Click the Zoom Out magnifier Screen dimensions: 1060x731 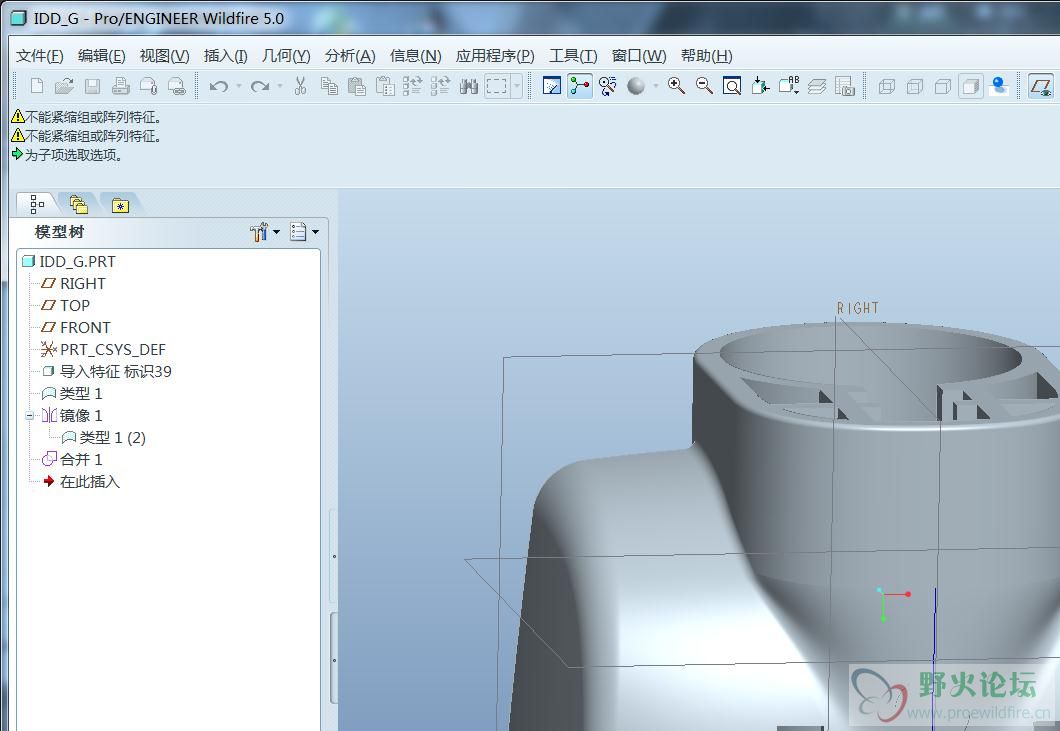tap(704, 86)
